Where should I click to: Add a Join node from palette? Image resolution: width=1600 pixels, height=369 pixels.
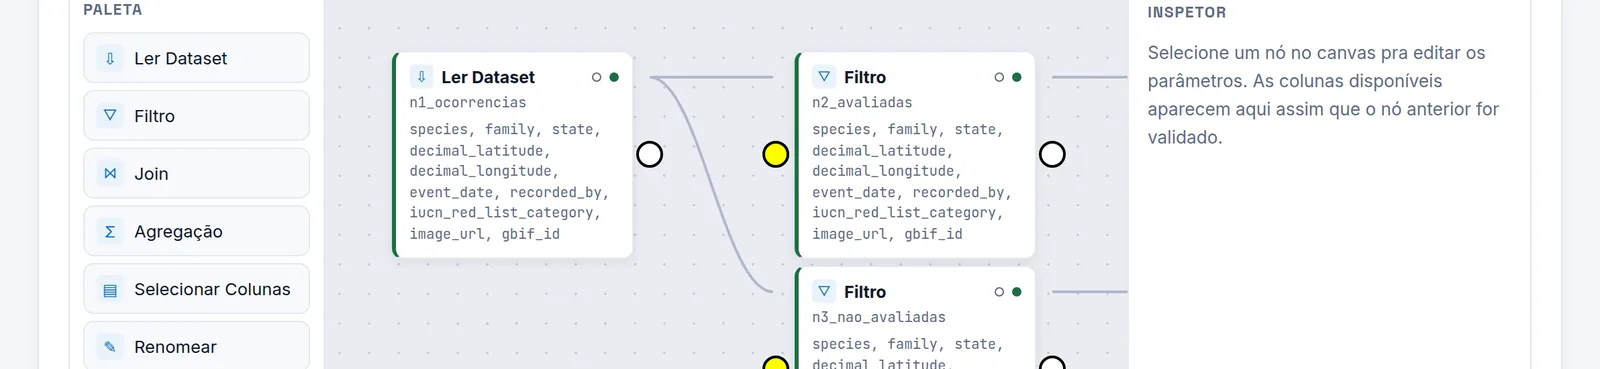tap(196, 174)
